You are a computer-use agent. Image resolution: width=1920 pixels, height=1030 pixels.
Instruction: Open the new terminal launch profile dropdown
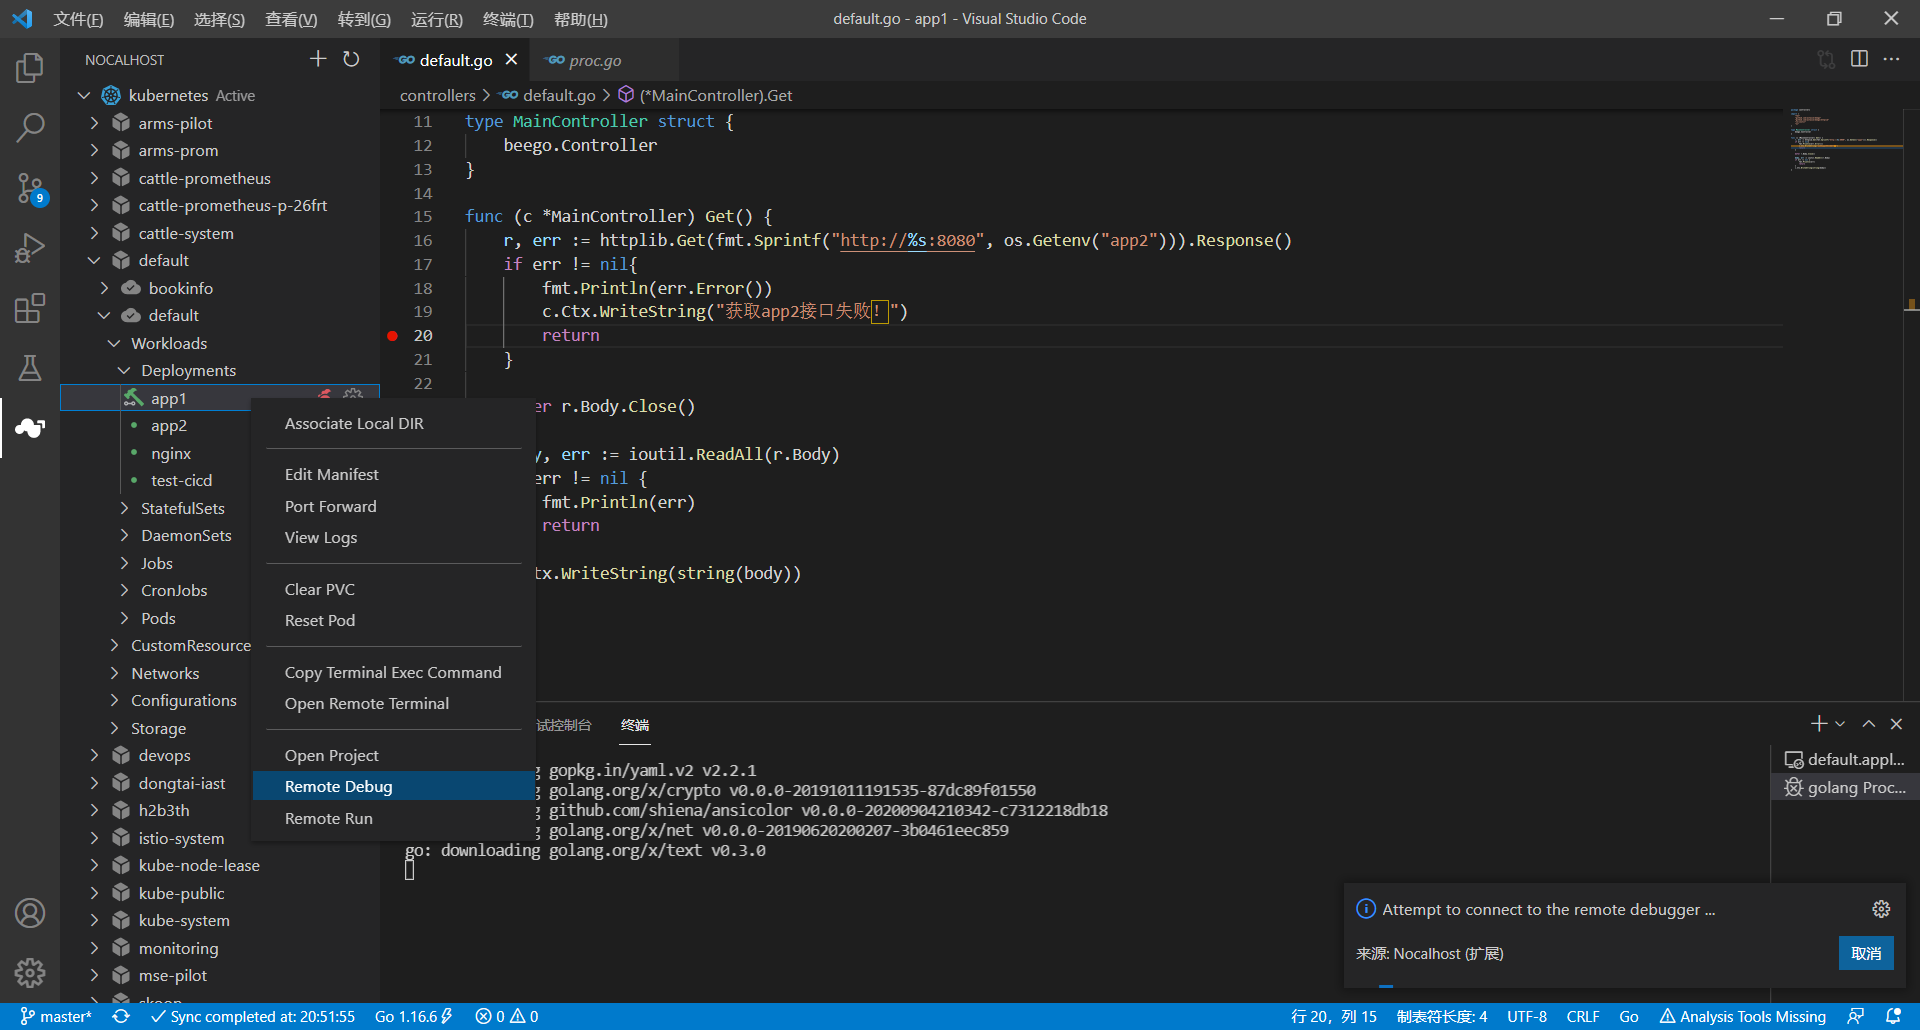(1840, 723)
